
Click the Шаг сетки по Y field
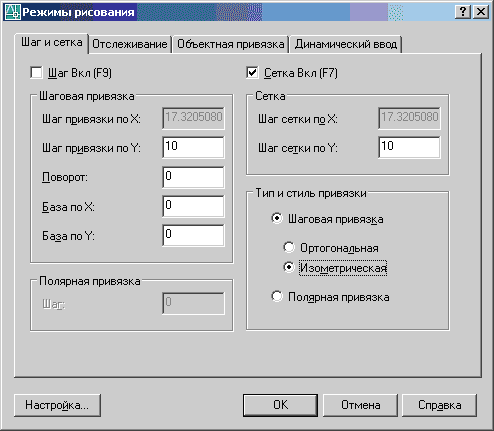pos(409,147)
